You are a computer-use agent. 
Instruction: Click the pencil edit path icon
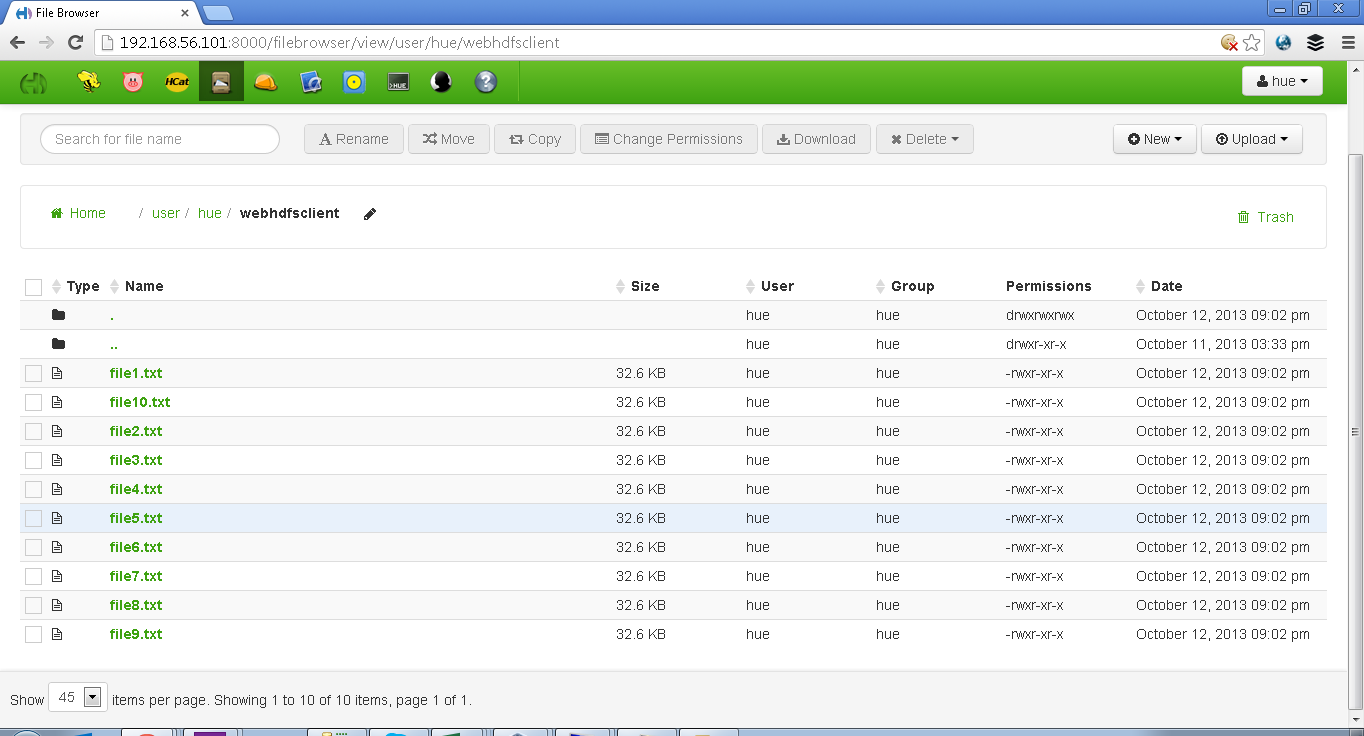[x=370, y=214]
